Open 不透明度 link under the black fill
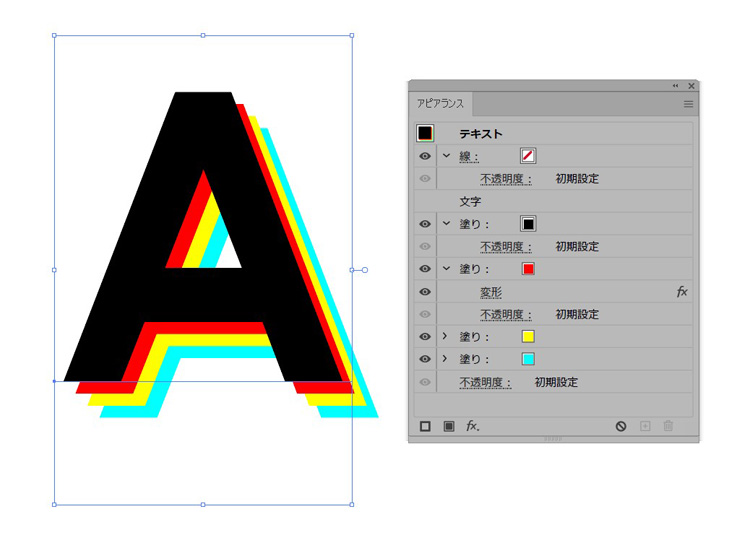Screen dimensions: 750x535 (x=506, y=247)
